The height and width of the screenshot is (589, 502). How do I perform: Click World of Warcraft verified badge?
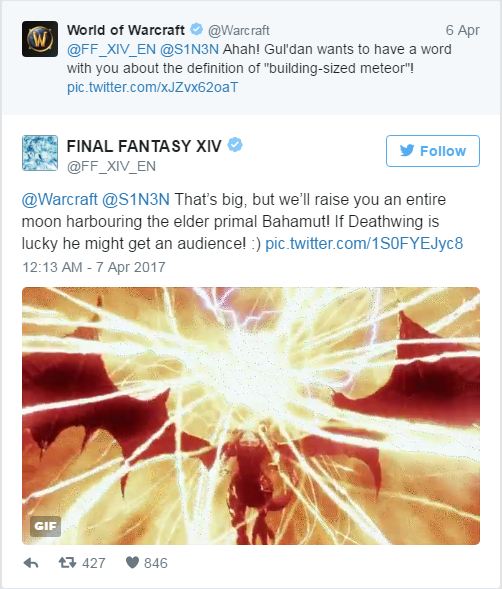coord(197,29)
